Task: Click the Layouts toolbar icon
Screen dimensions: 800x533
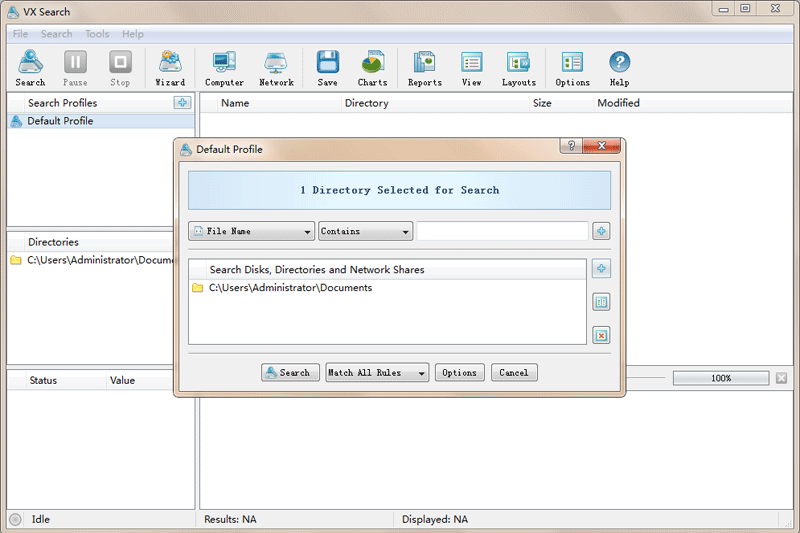Action: click(x=518, y=68)
